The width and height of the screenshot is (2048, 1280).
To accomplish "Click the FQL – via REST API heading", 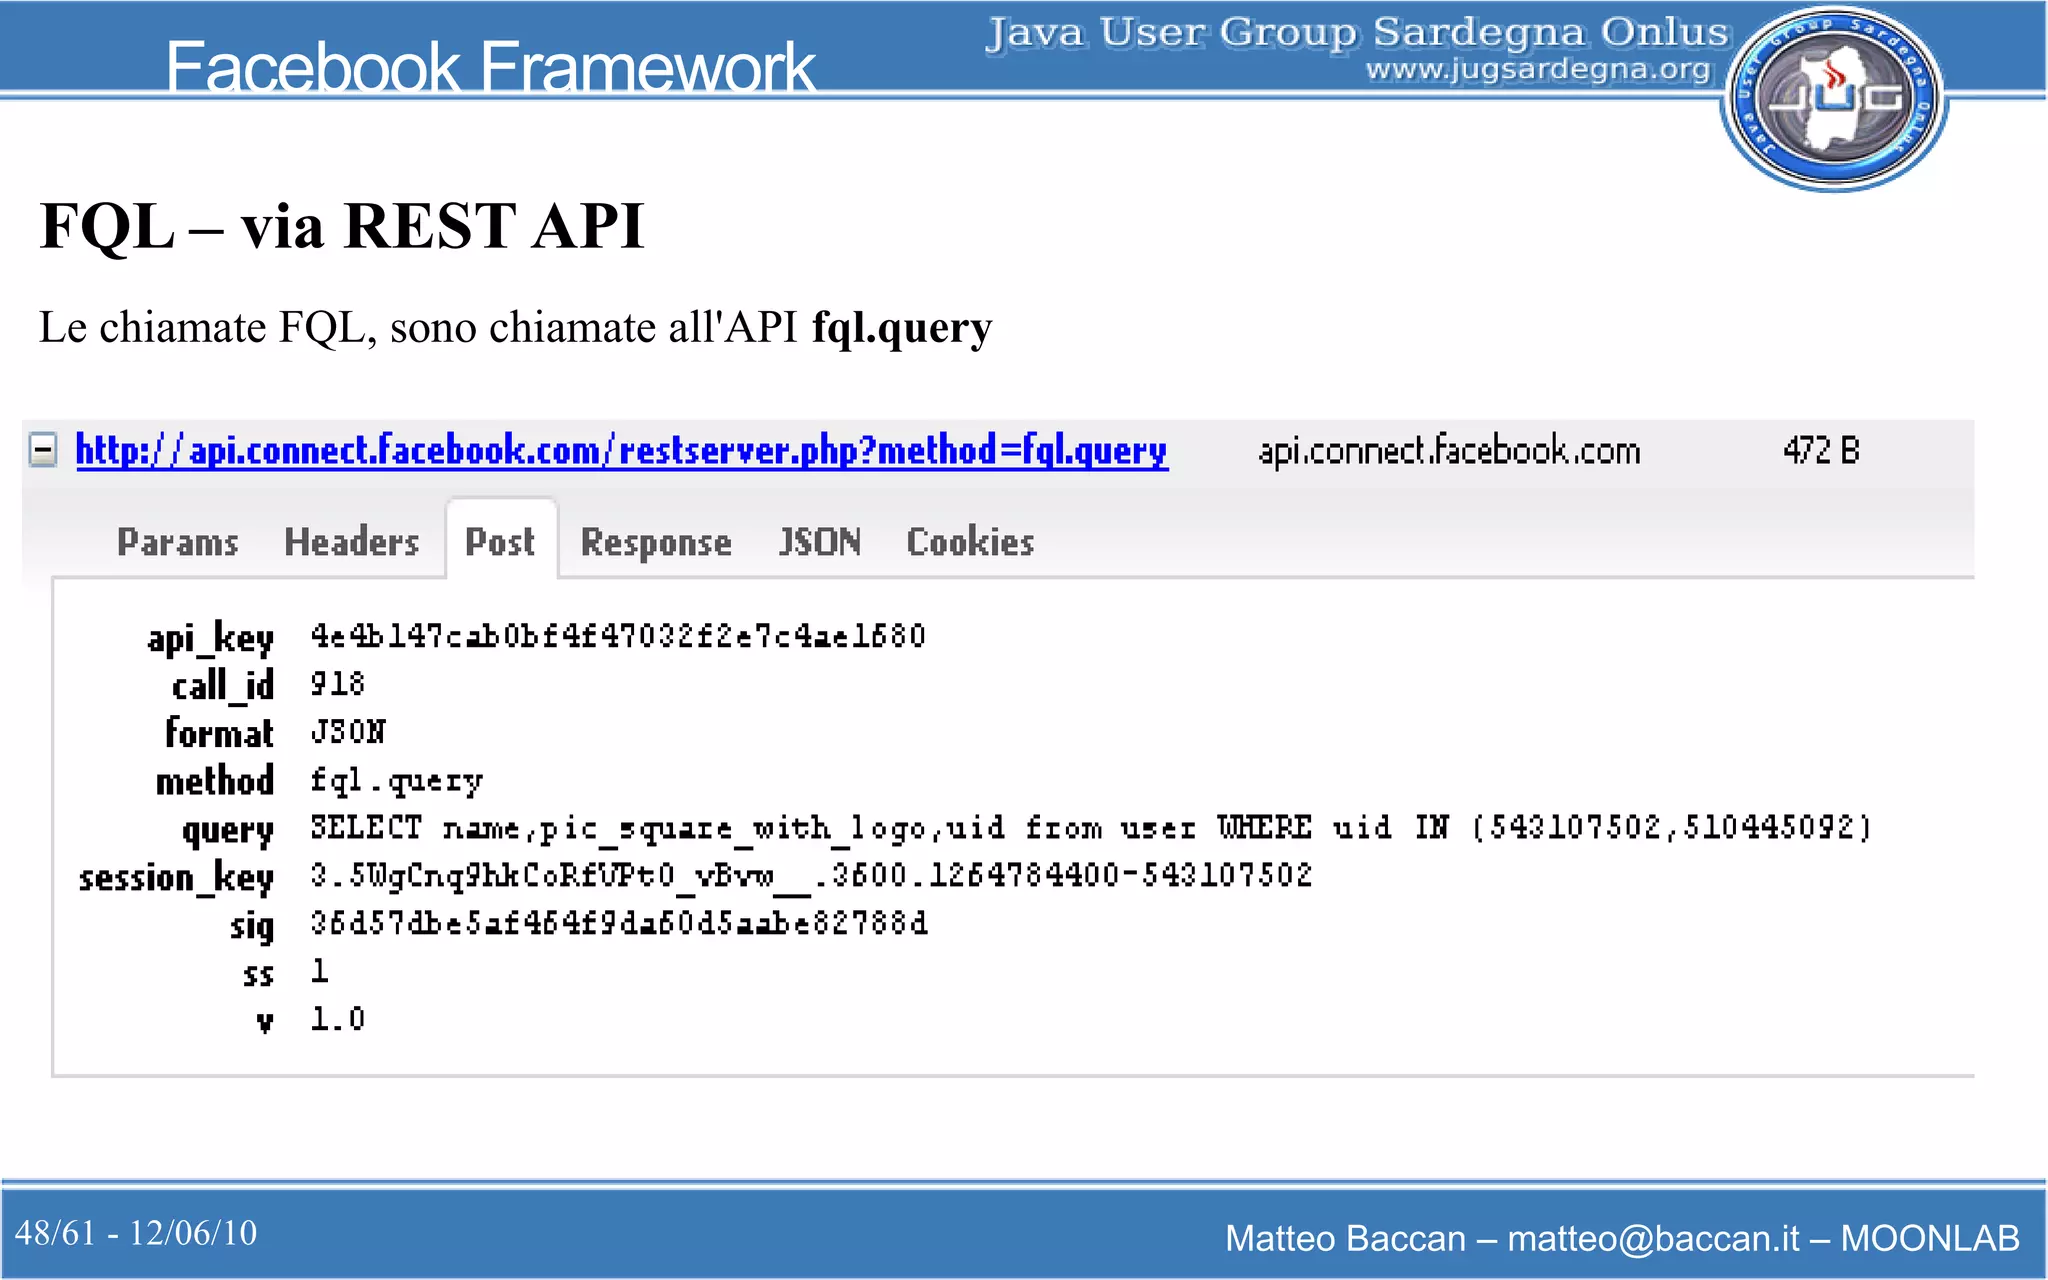I will pyautogui.click(x=342, y=226).
